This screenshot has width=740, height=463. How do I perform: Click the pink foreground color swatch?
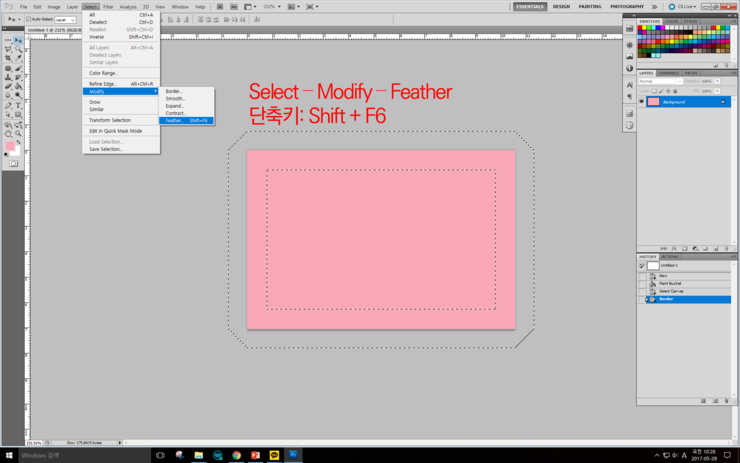tap(10, 146)
